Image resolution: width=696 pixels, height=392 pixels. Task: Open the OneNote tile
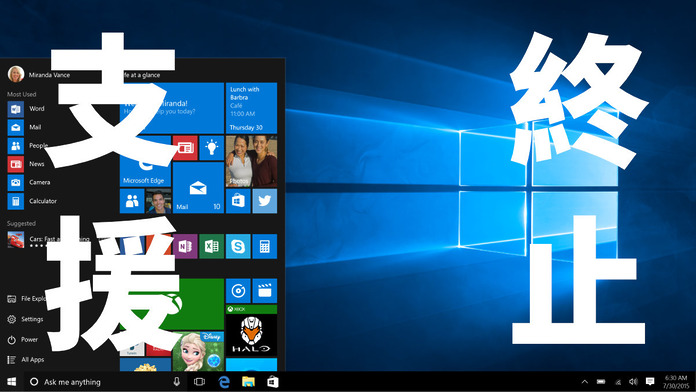[x=185, y=246]
